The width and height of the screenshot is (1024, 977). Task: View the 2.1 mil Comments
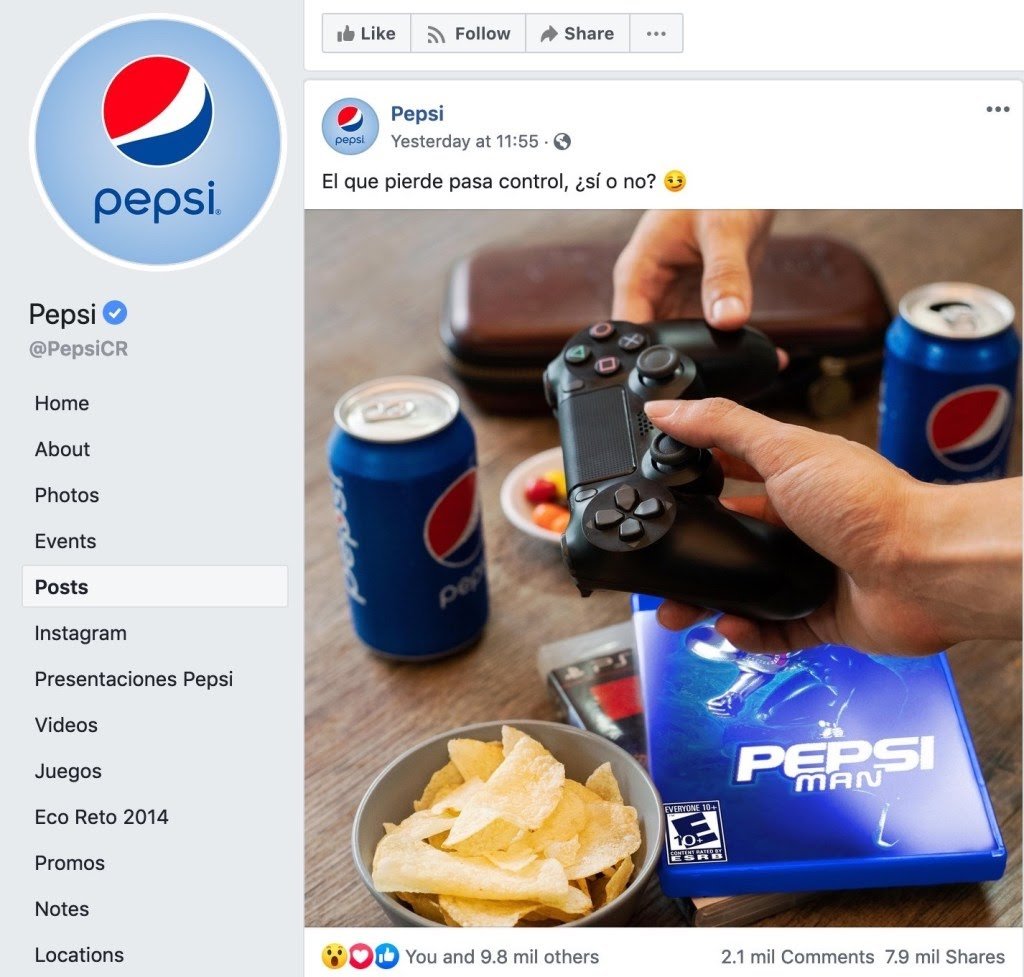pyautogui.click(x=797, y=957)
